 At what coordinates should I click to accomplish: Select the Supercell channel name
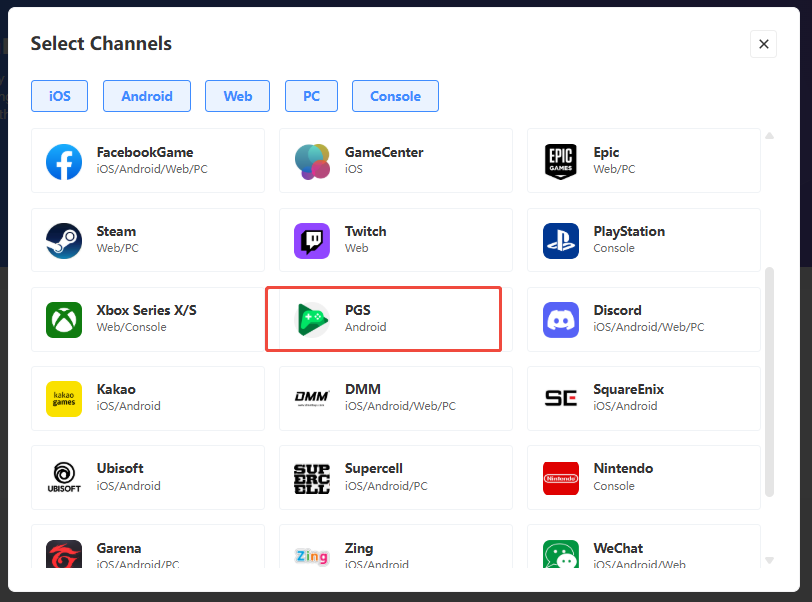pos(374,468)
